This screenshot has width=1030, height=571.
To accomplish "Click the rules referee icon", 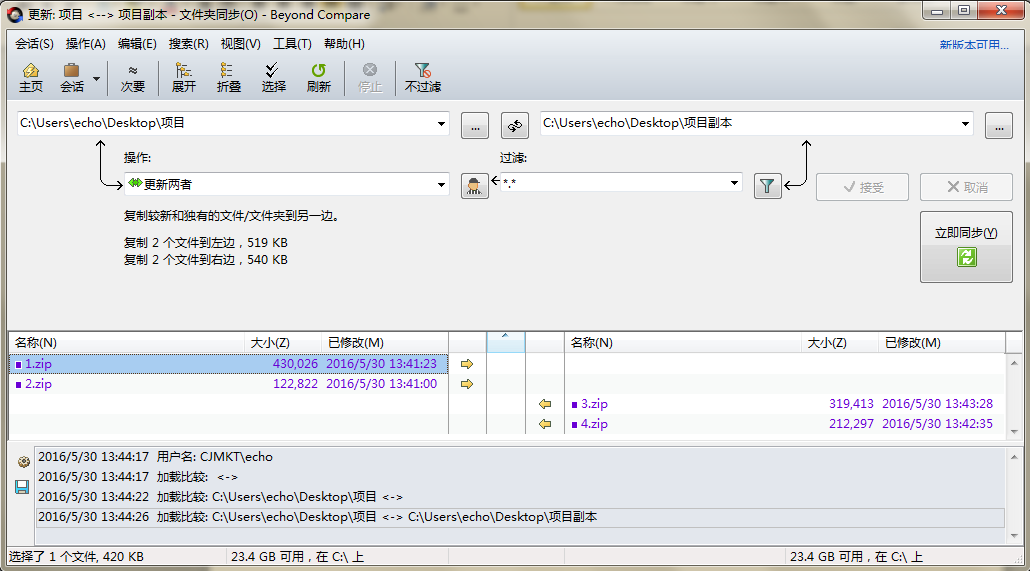I will click(474, 187).
